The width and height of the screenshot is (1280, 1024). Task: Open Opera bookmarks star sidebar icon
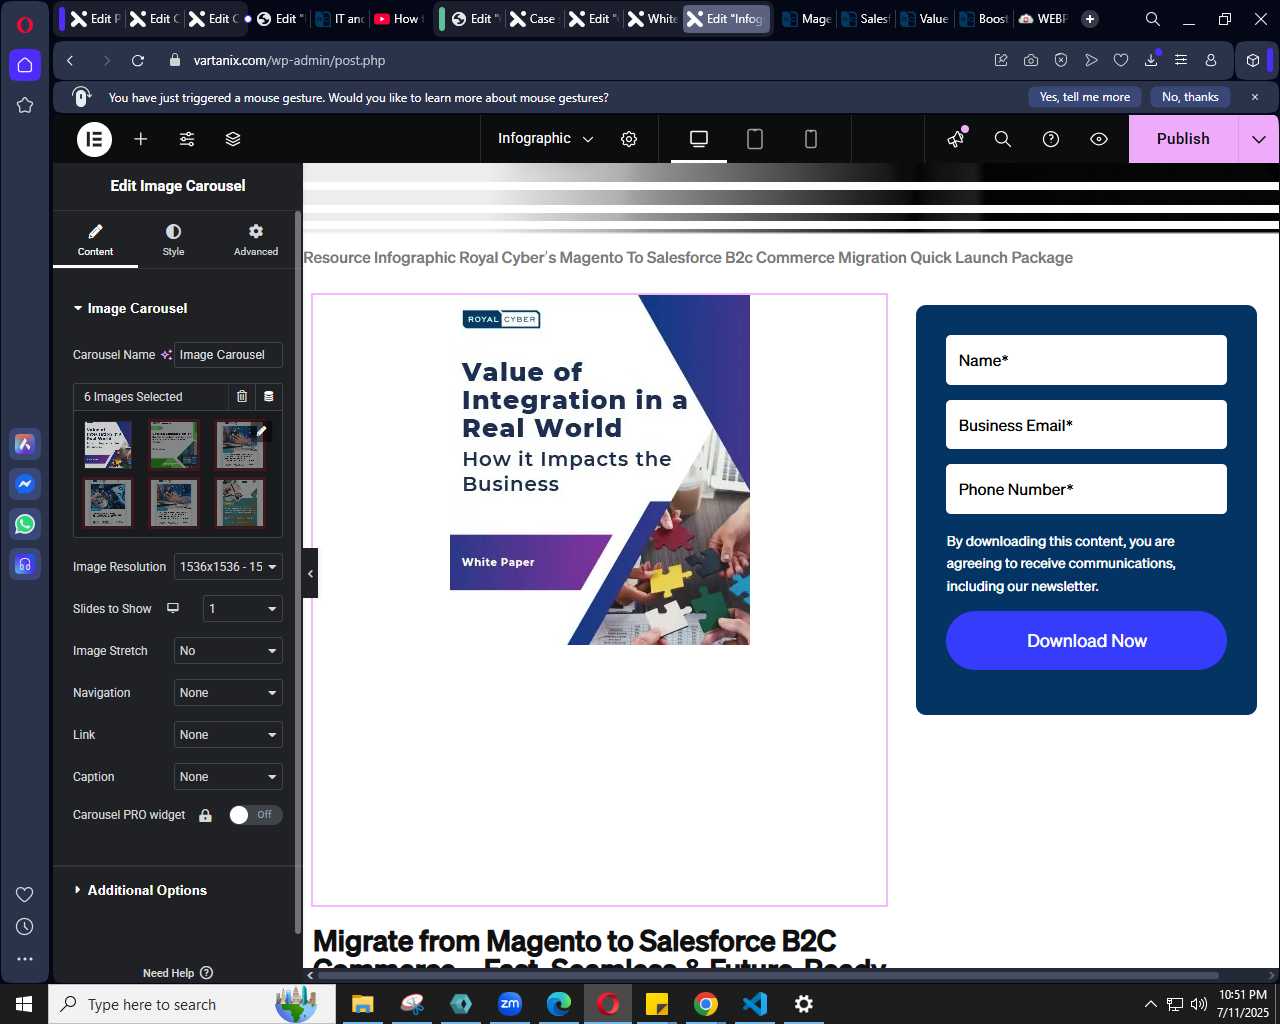click(25, 105)
